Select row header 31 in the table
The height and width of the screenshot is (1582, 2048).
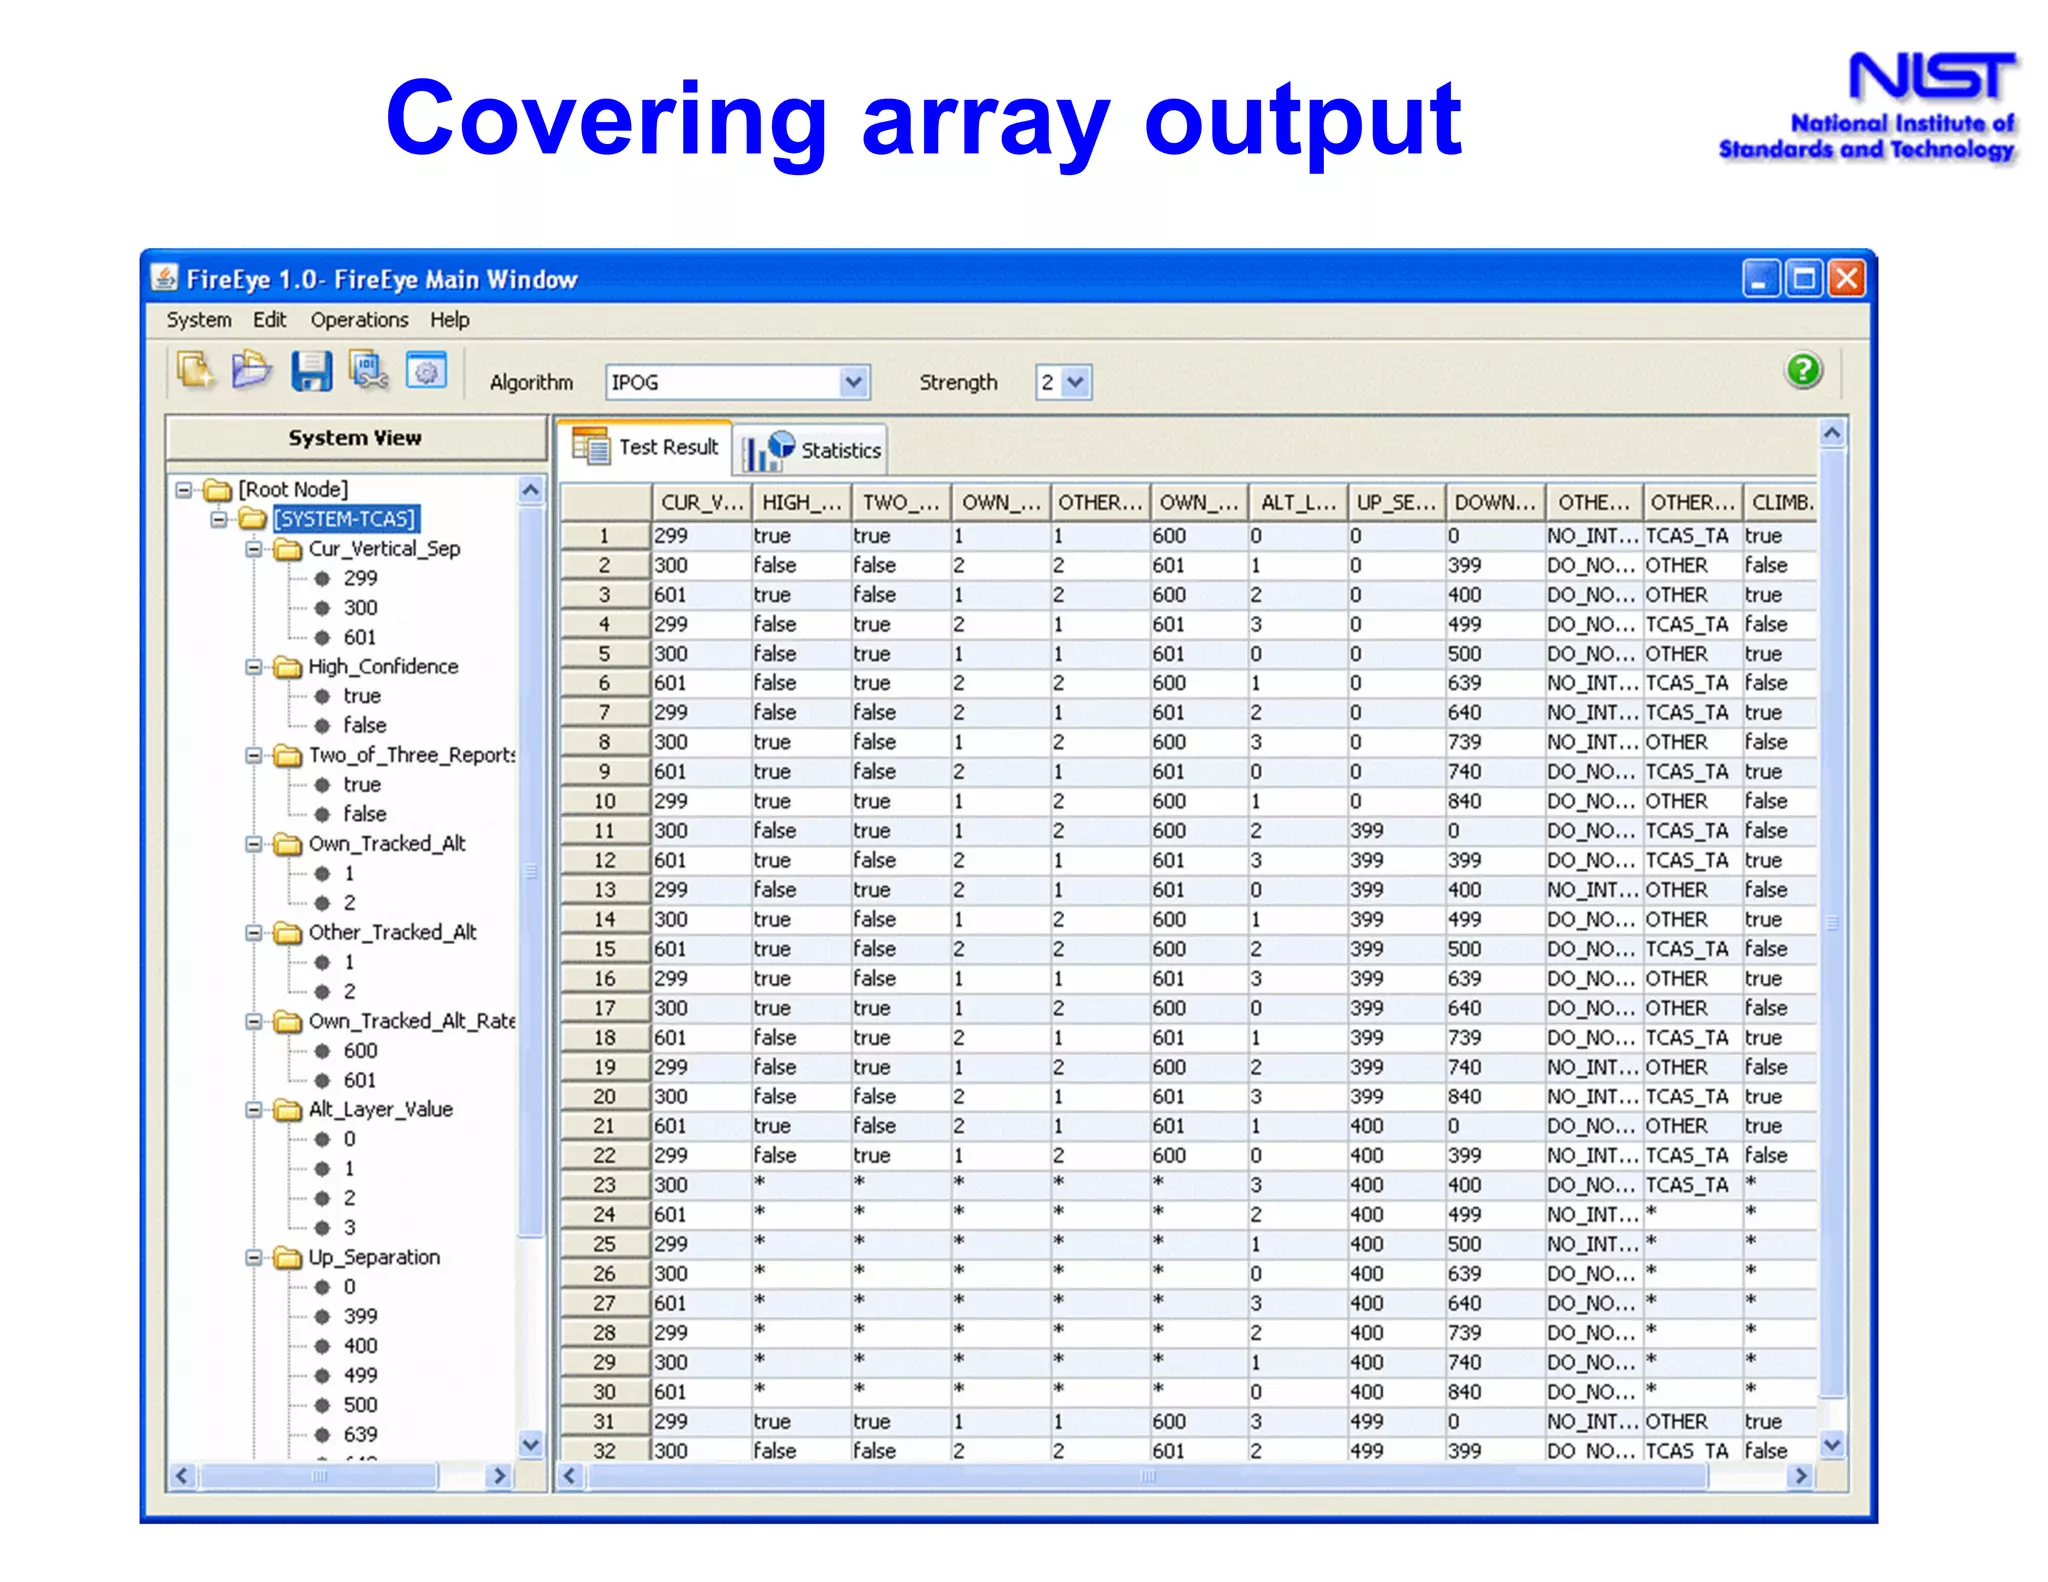click(604, 1422)
